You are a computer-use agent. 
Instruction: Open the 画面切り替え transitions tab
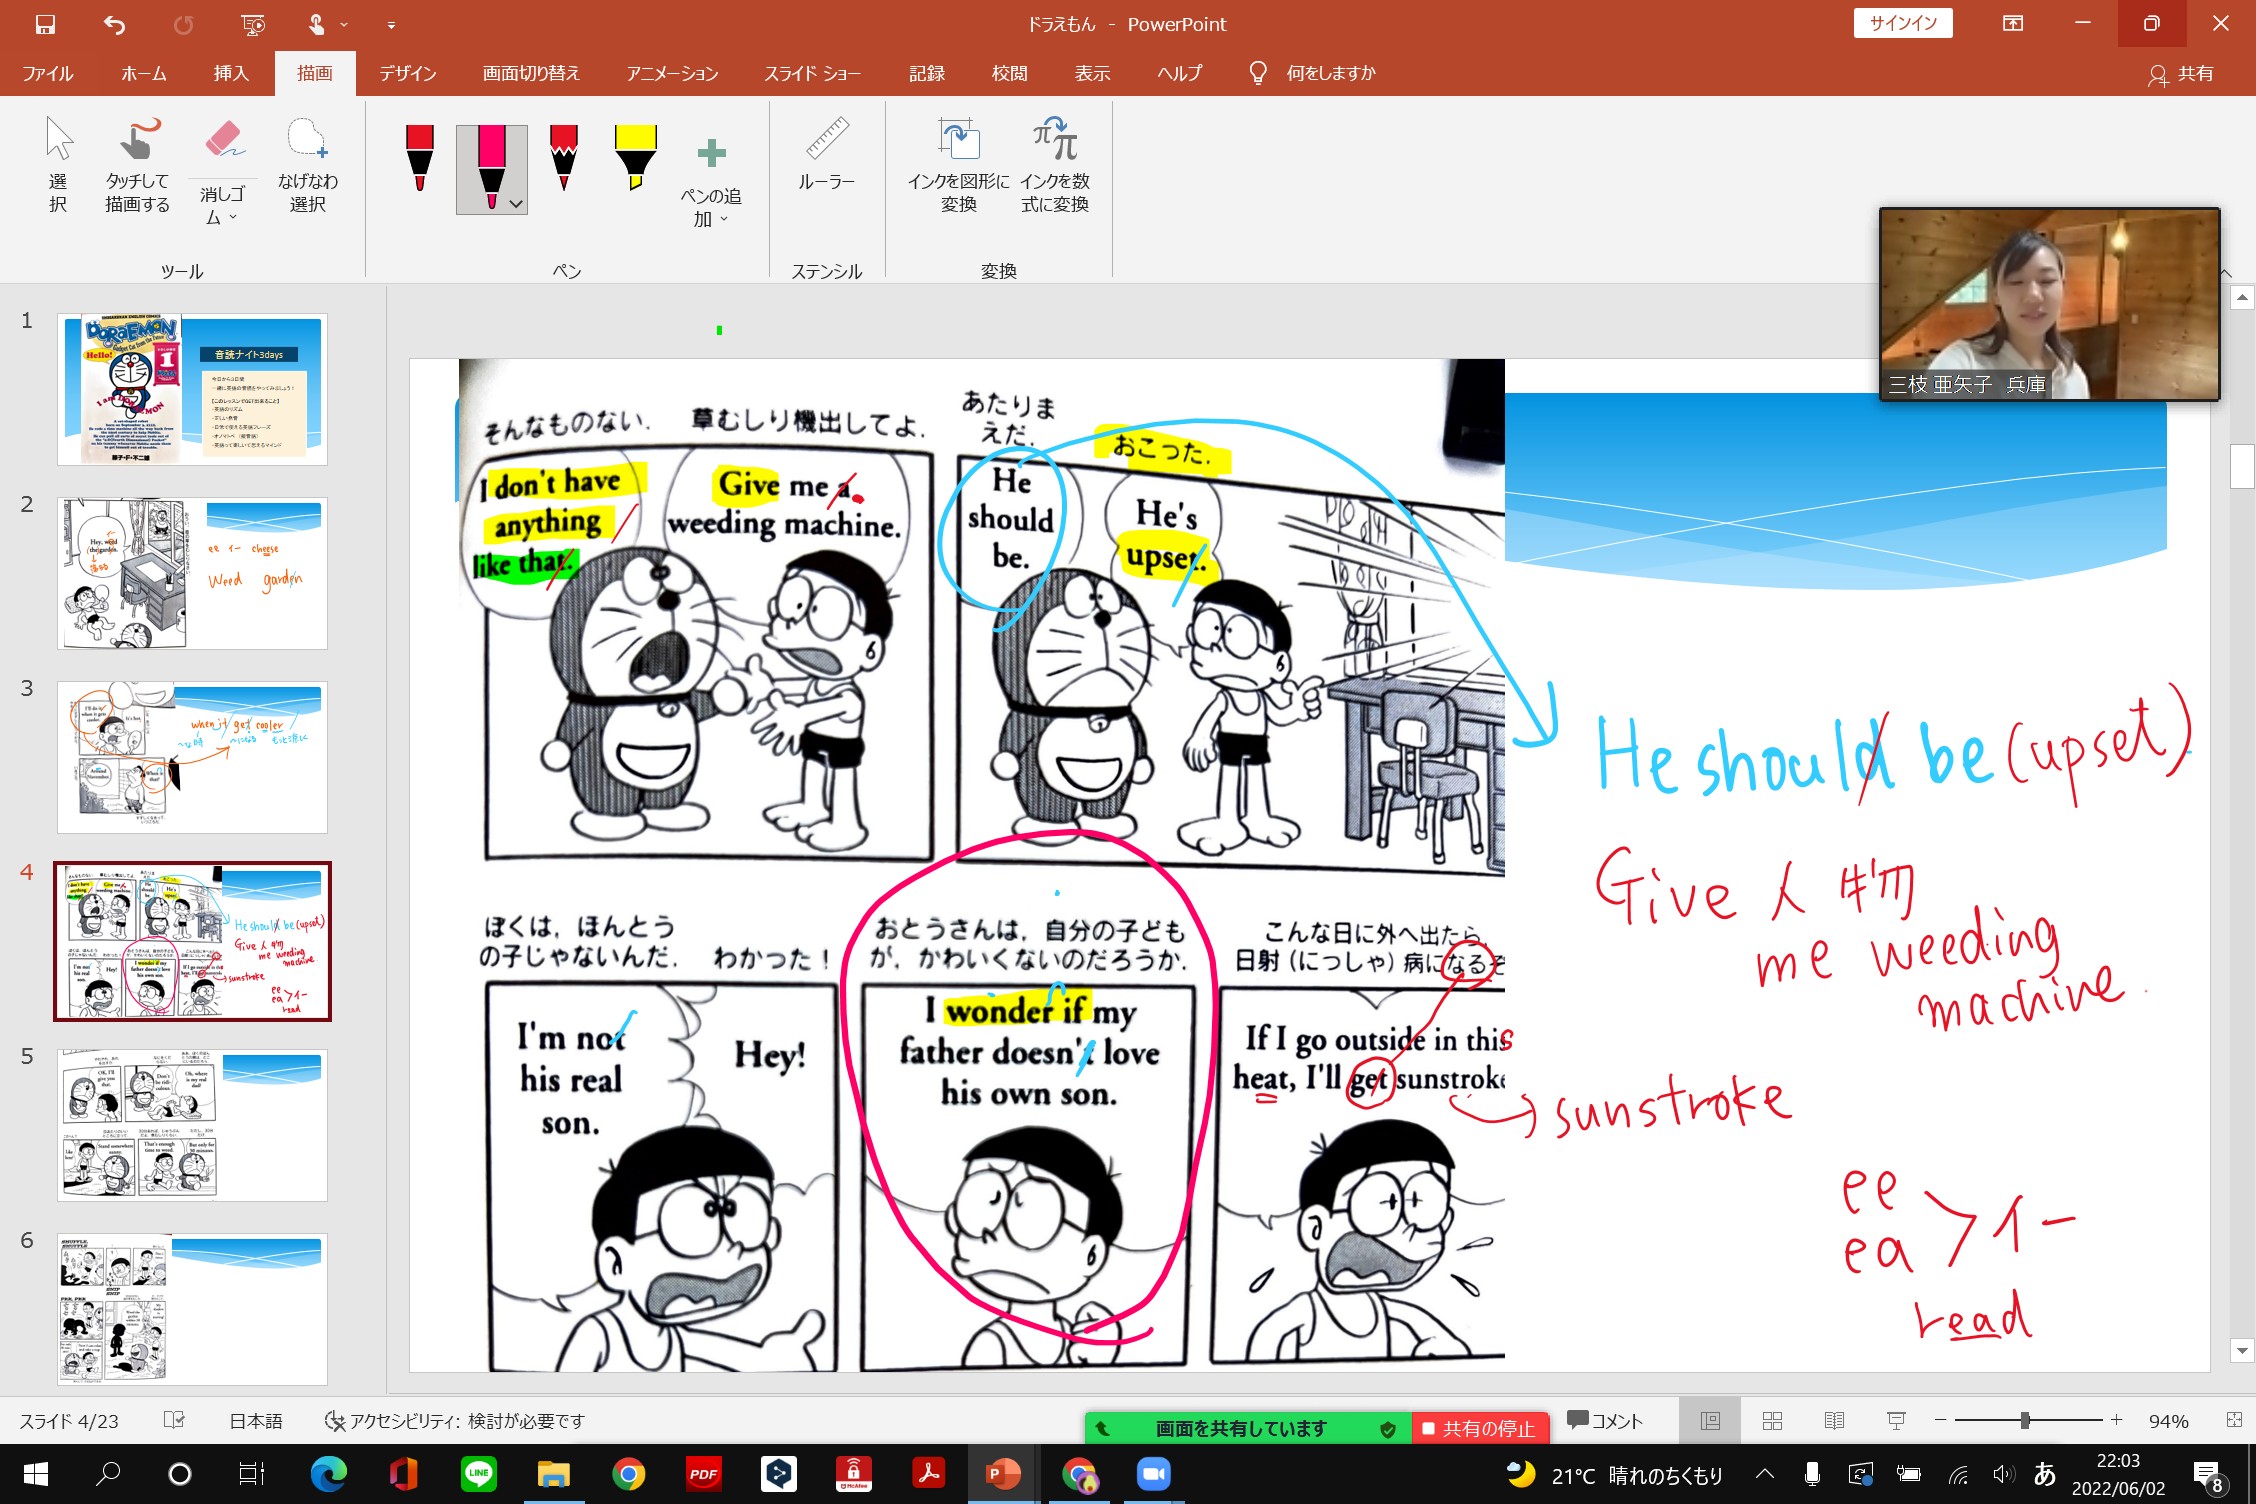coord(531,73)
